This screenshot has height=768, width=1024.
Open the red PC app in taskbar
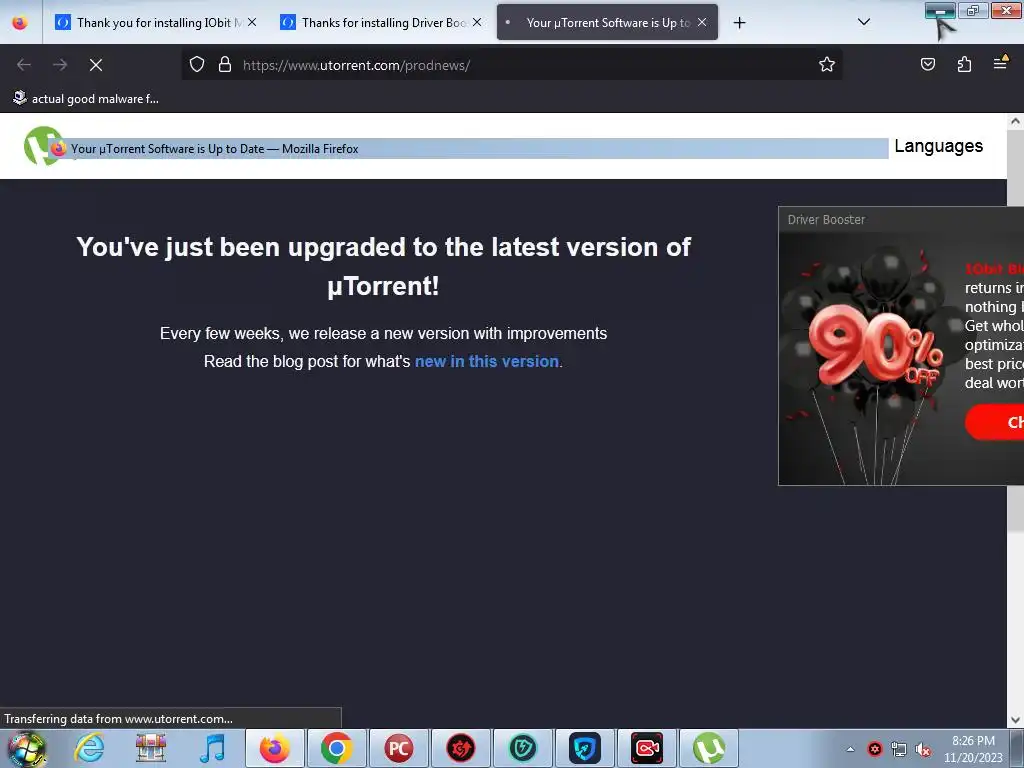398,748
